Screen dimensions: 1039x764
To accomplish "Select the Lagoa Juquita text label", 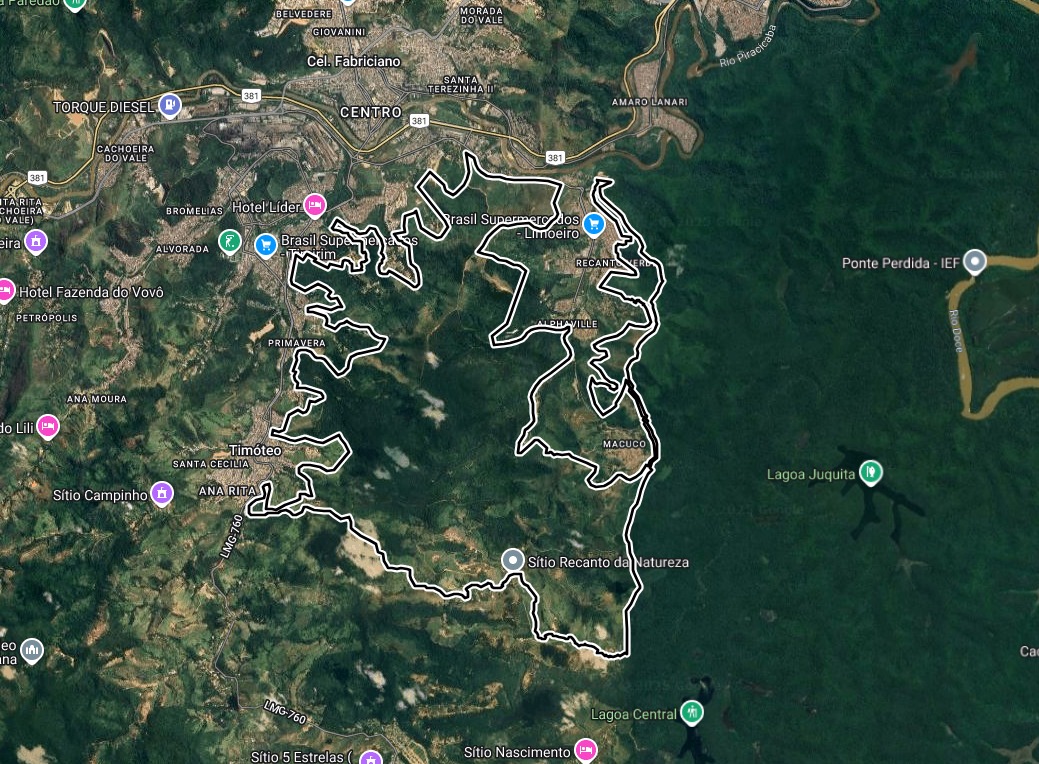I will (810, 474).
